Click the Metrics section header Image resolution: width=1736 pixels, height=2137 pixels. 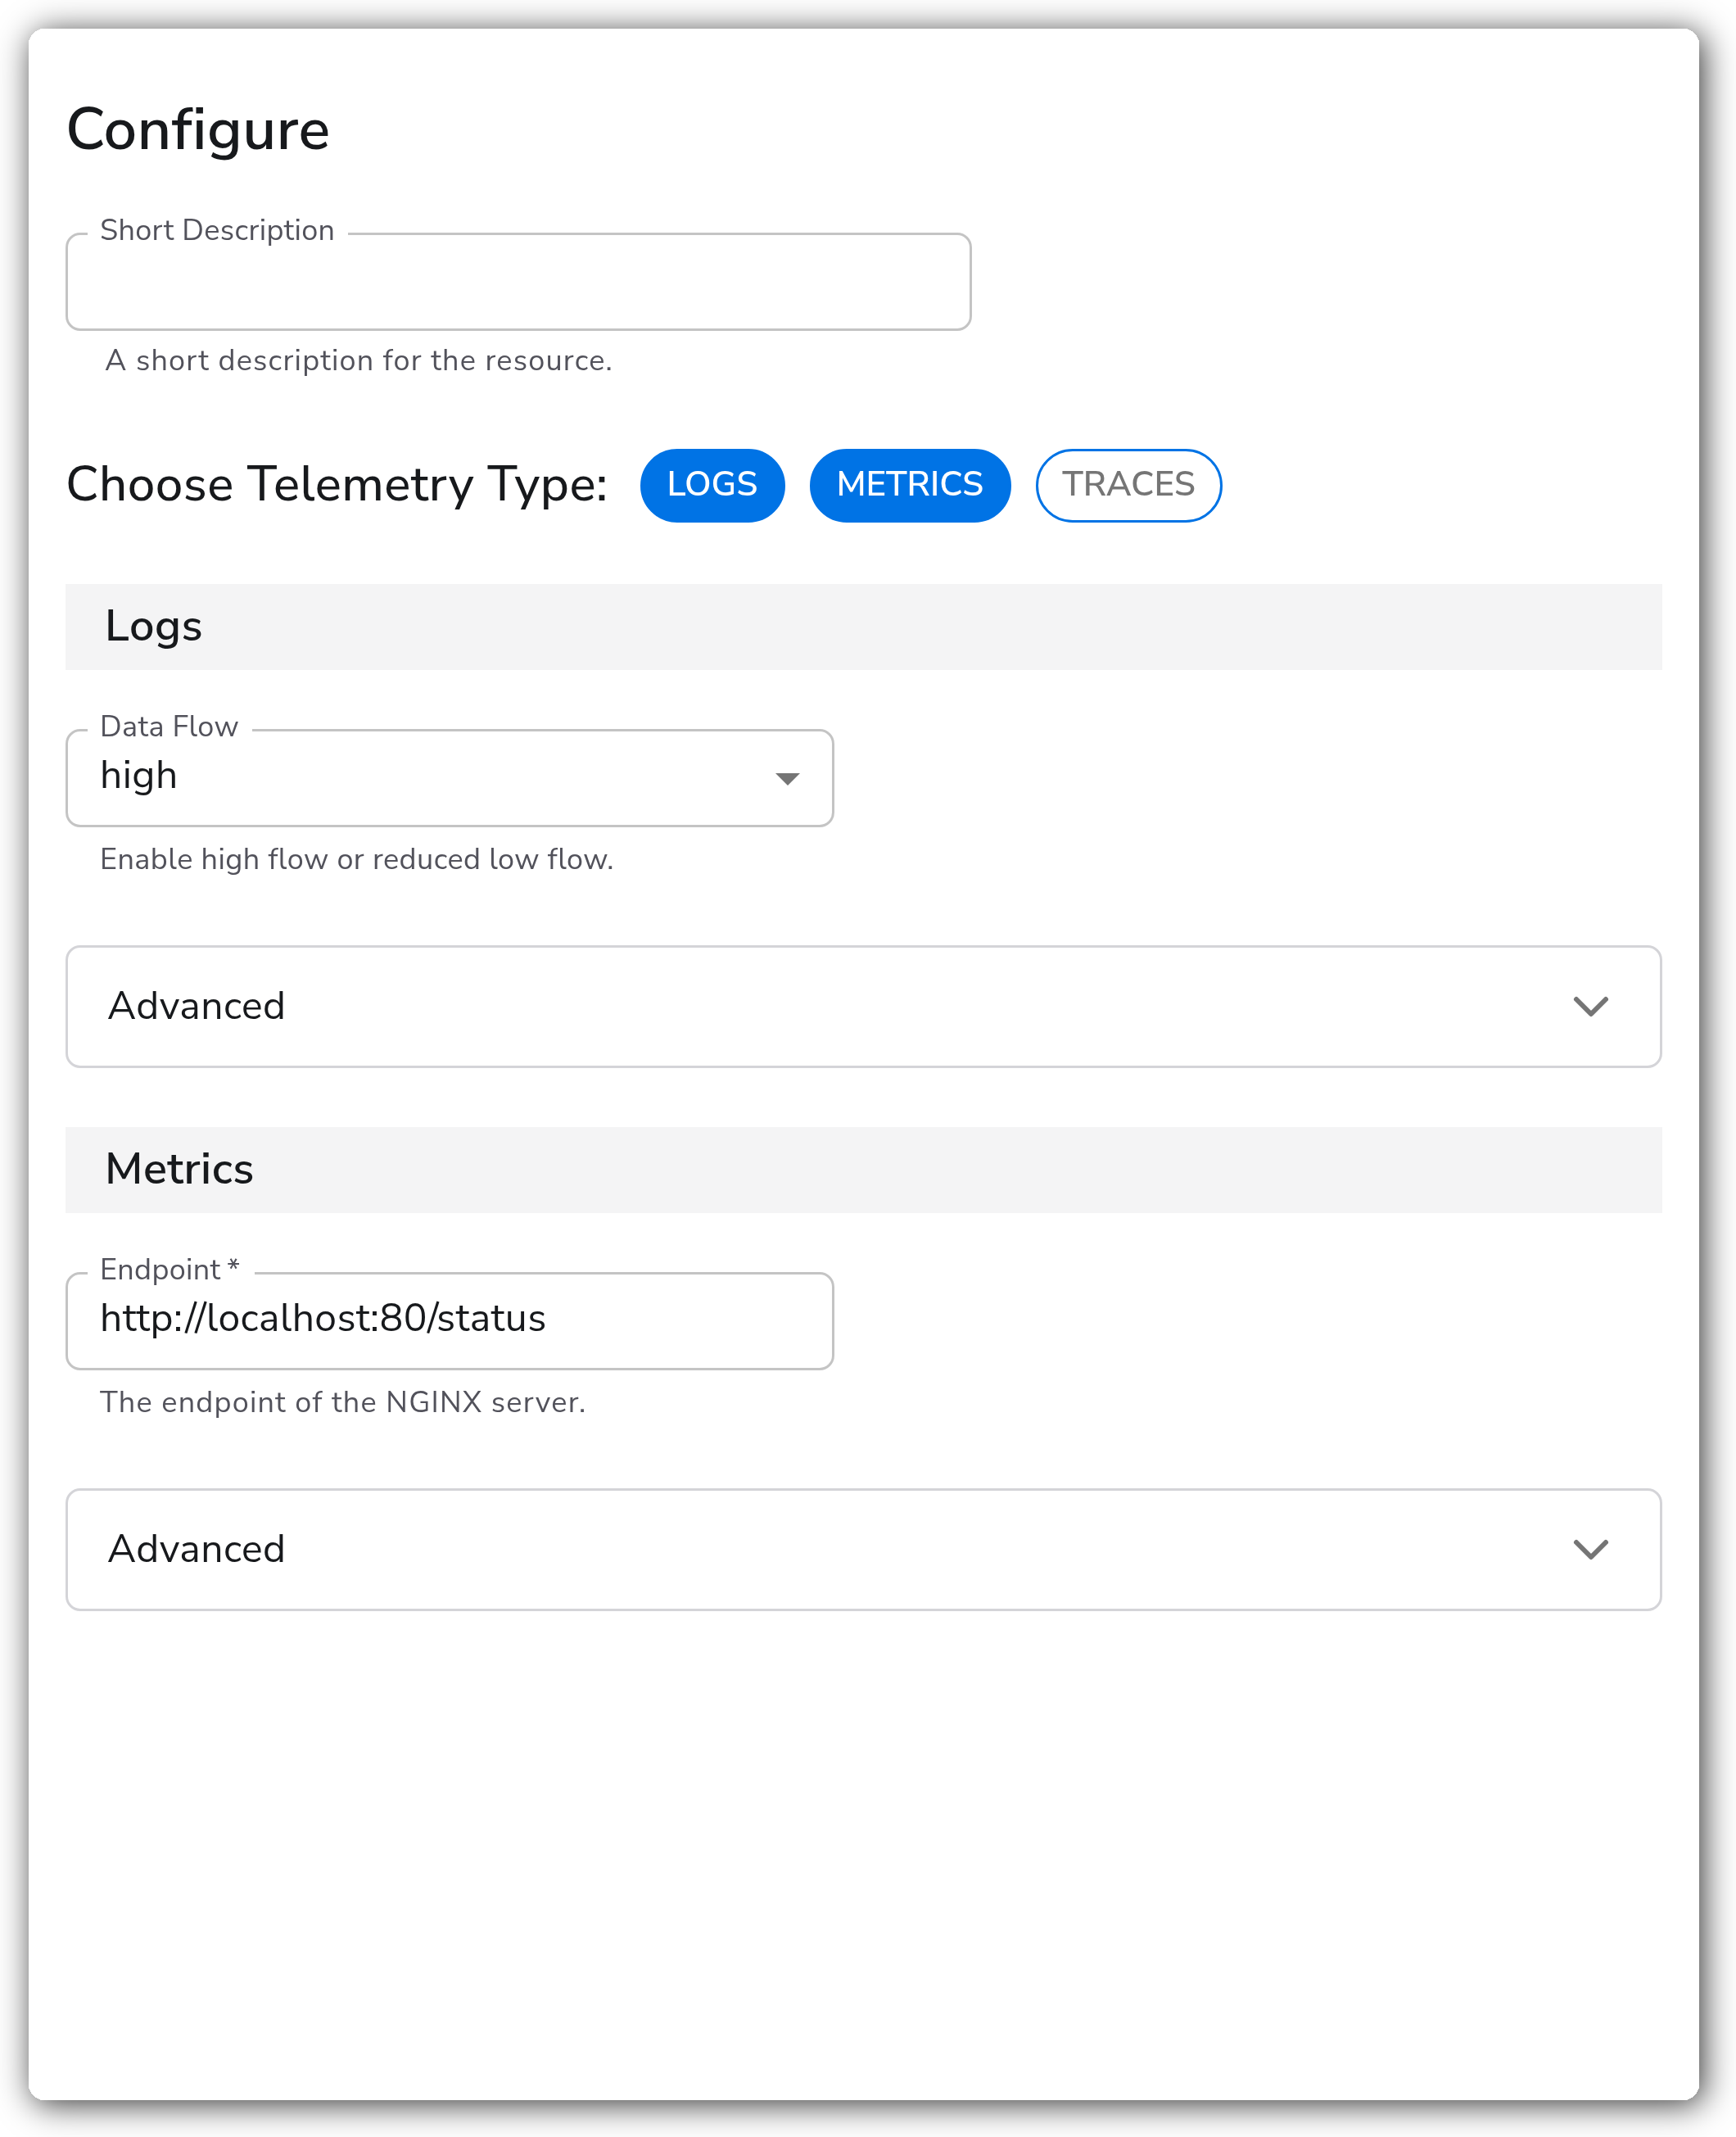[863, 1170]
